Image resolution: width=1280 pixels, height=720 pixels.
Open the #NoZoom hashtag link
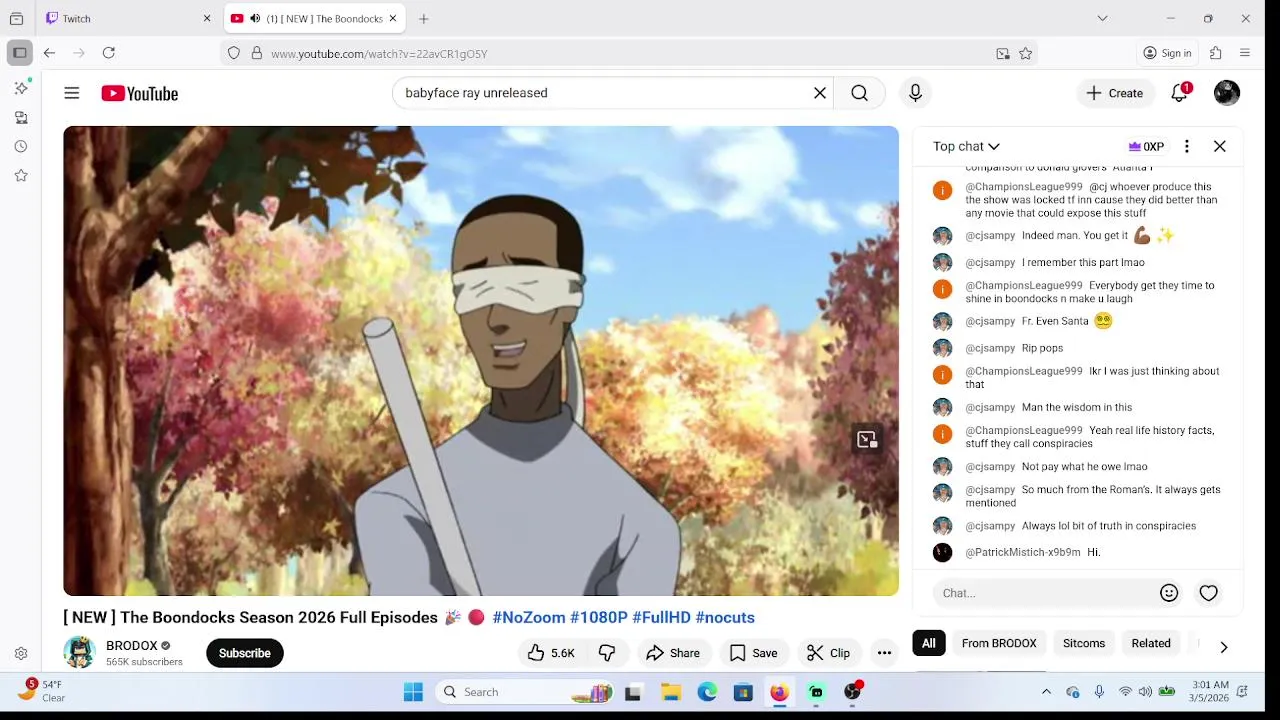coord(529,617)
